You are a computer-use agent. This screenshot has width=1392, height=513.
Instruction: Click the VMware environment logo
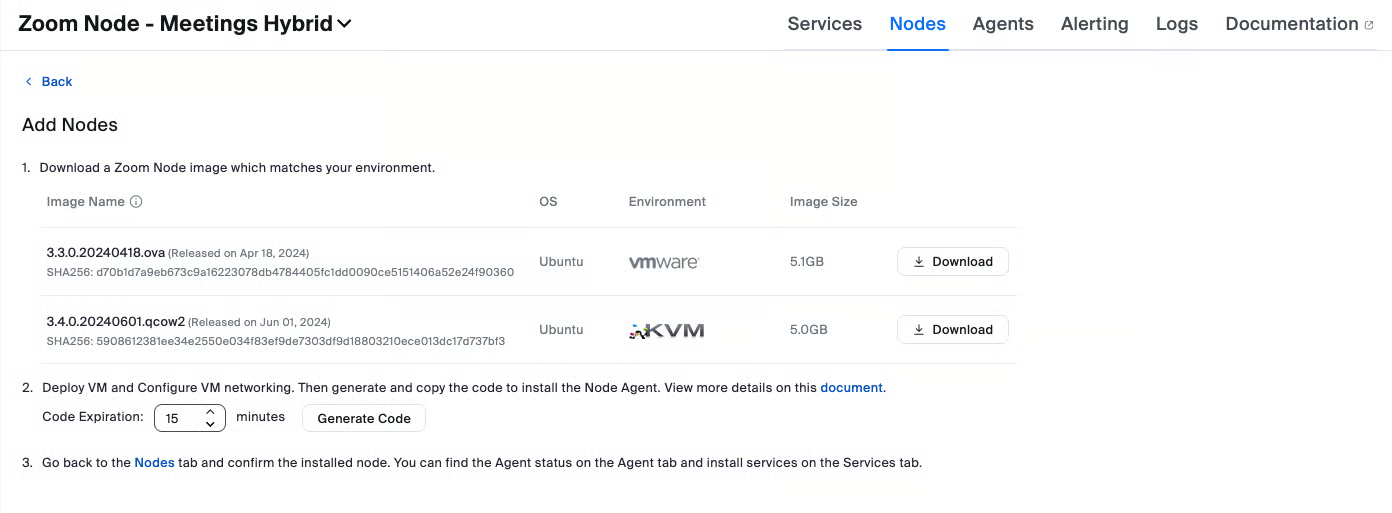[x=664, y=262]
